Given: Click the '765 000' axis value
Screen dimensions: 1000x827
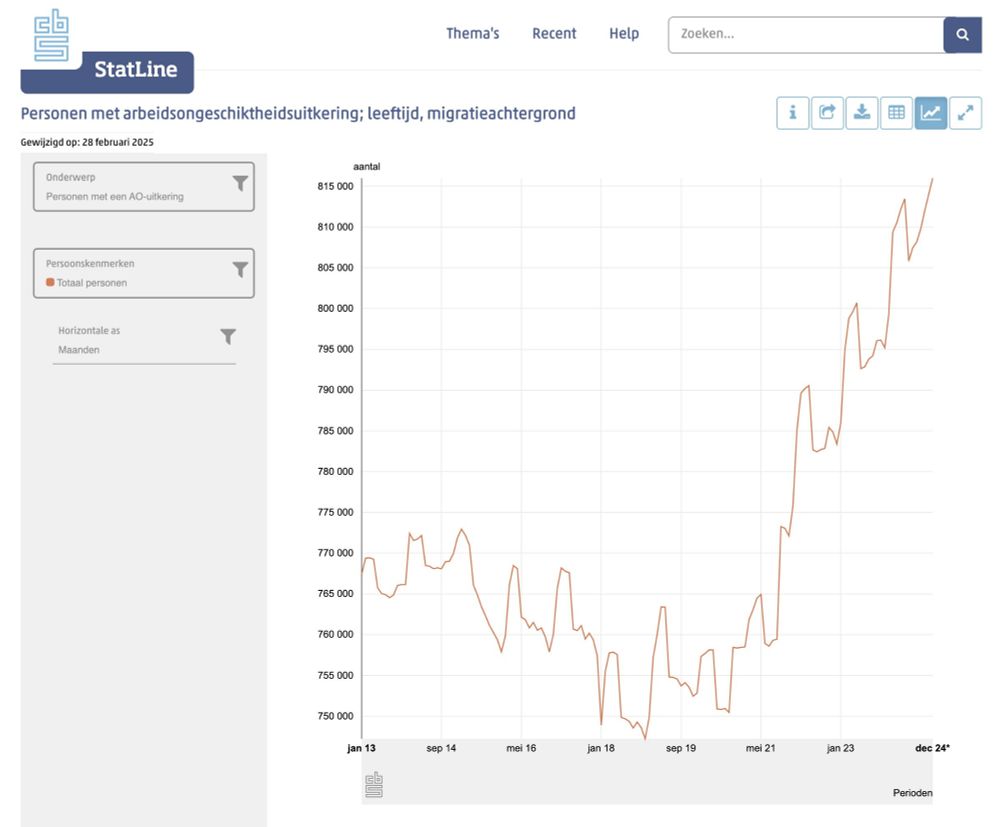Looking at the screenshot, I should click(335, 593).
